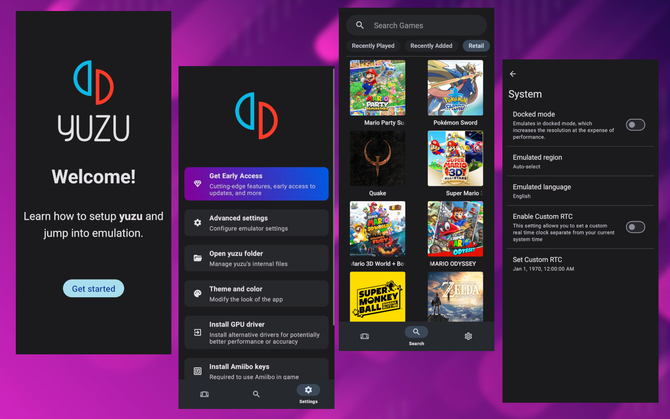Open Get Early Access card
The image size is (670, 419).
256,184
